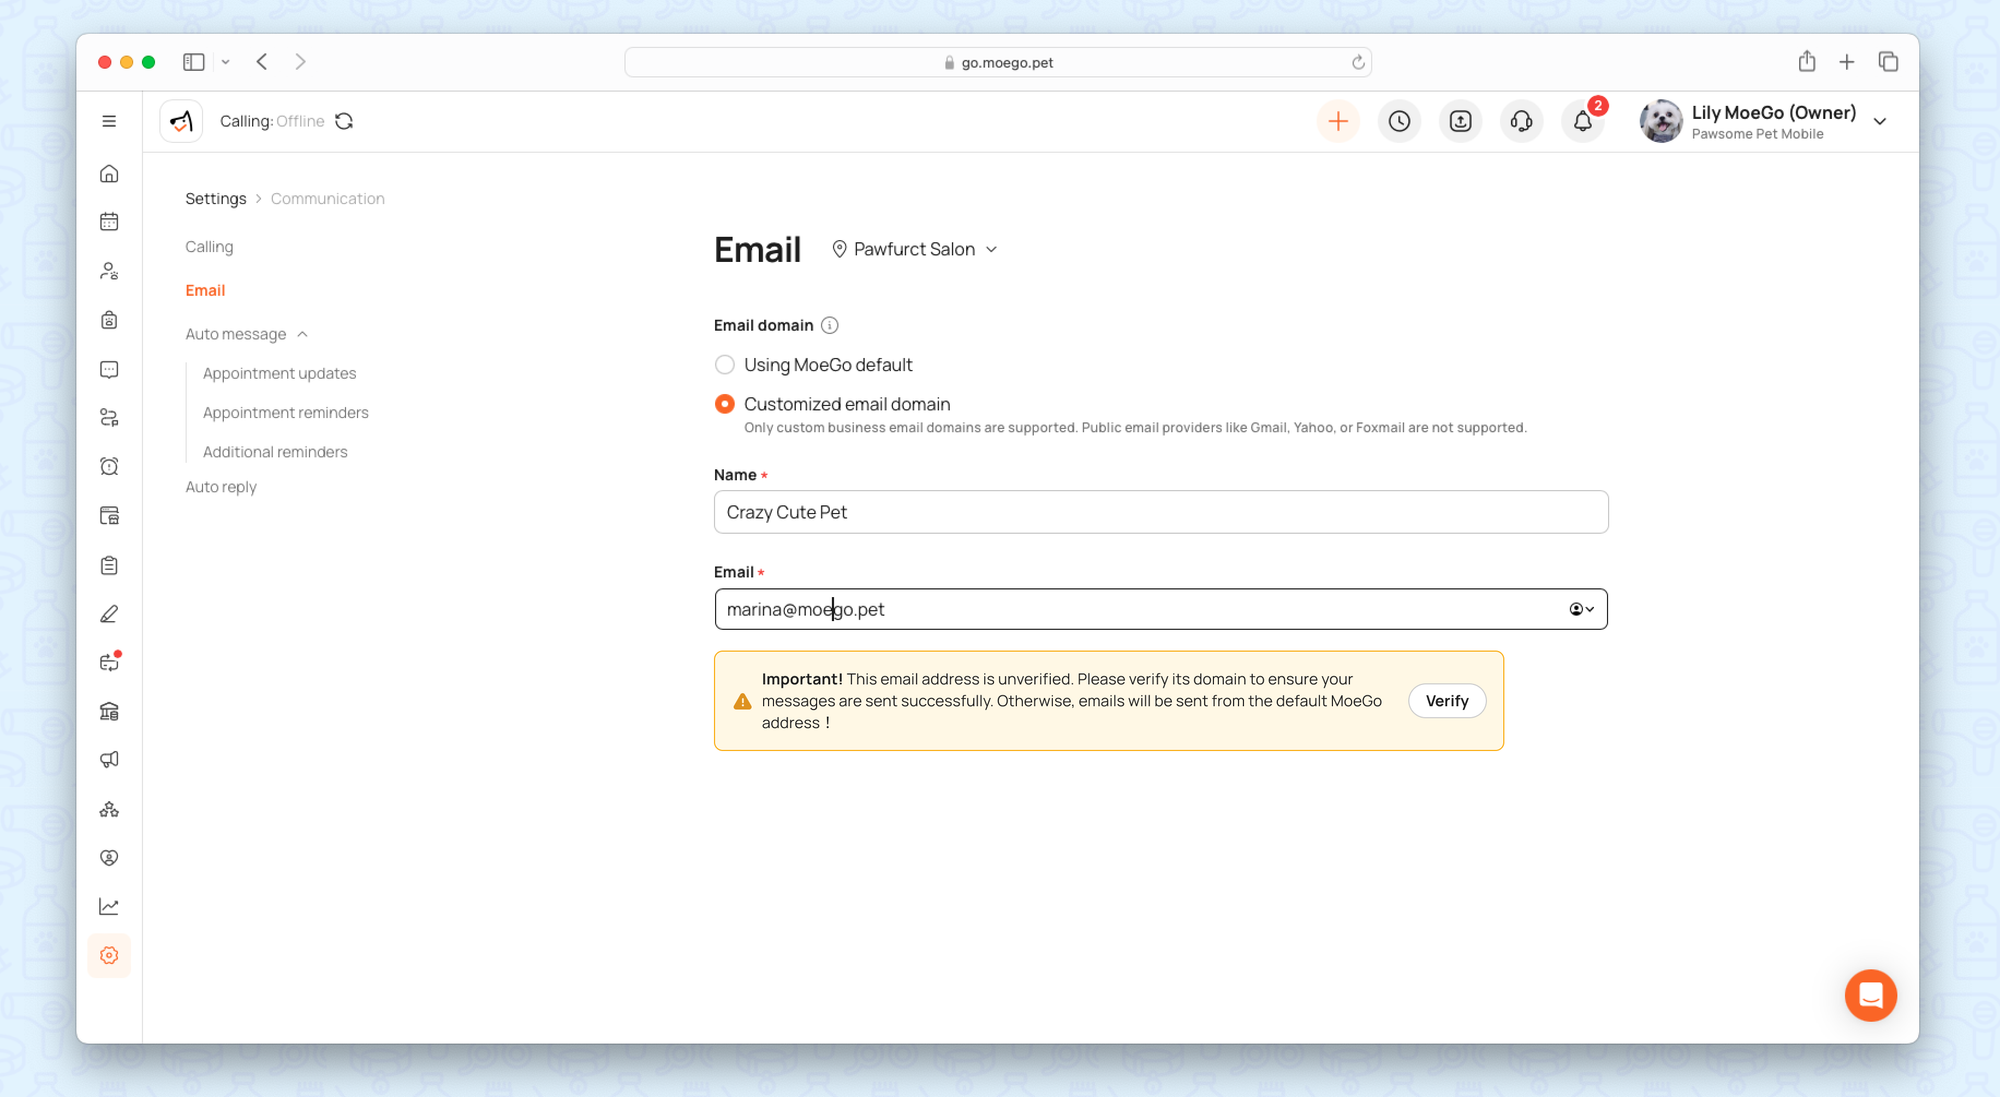
Task: Open the notifications bell
Action: 1583,121
